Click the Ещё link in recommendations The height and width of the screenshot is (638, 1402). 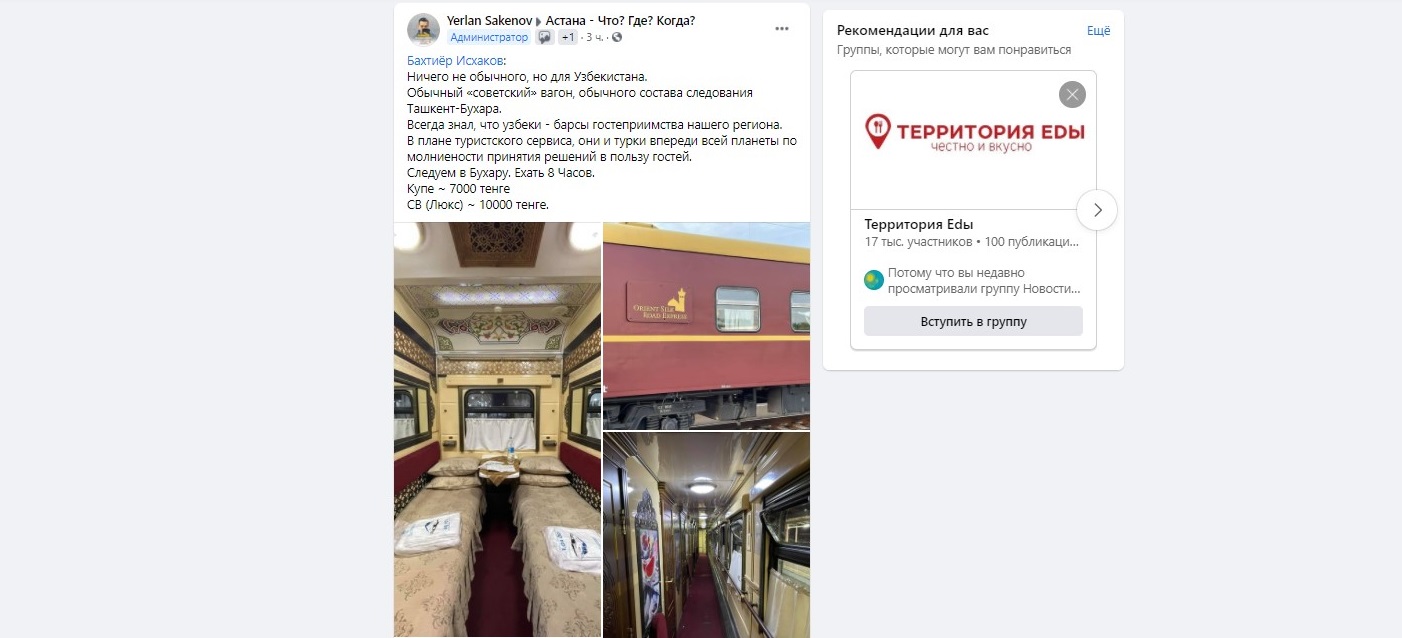[1098, 30]
